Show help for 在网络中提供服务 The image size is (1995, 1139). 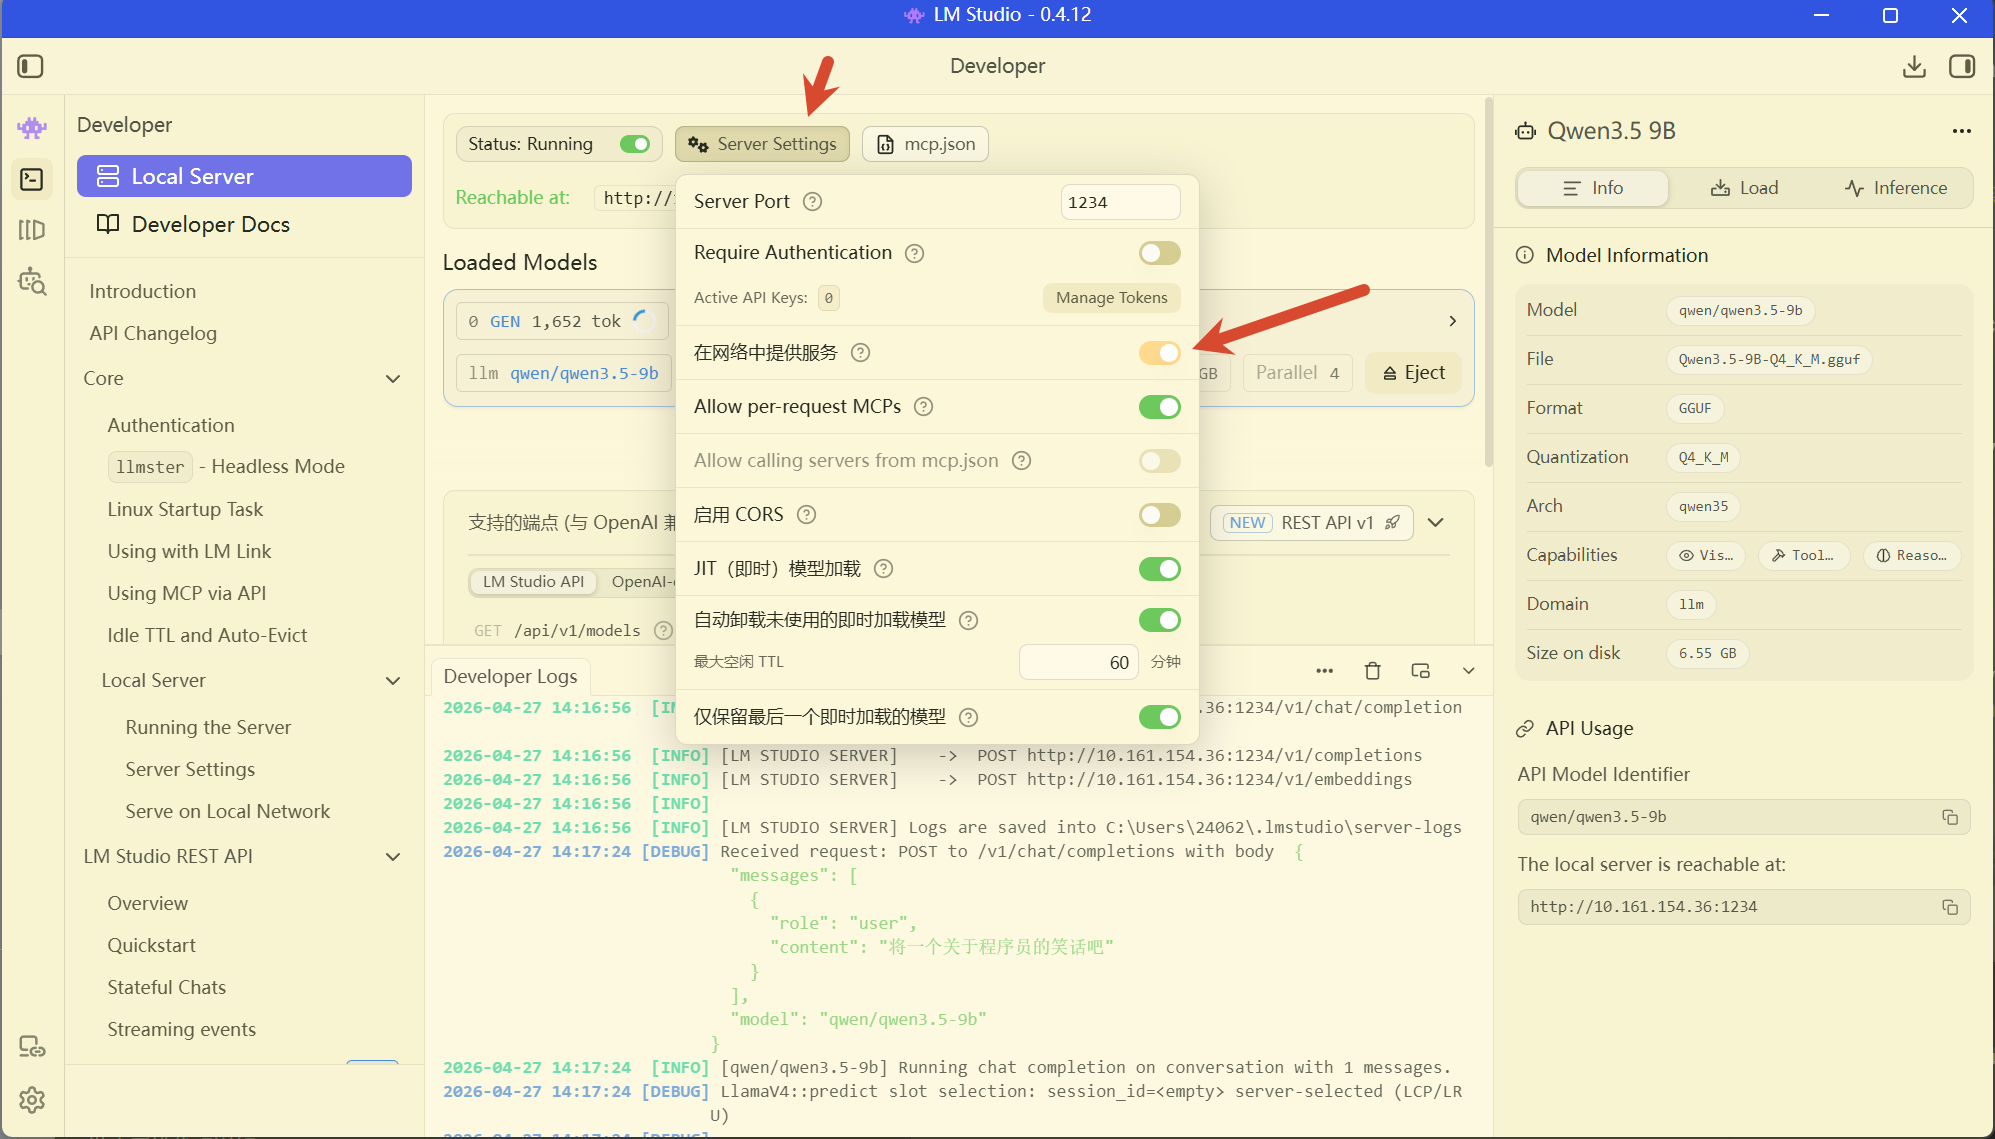coord(860,353)
